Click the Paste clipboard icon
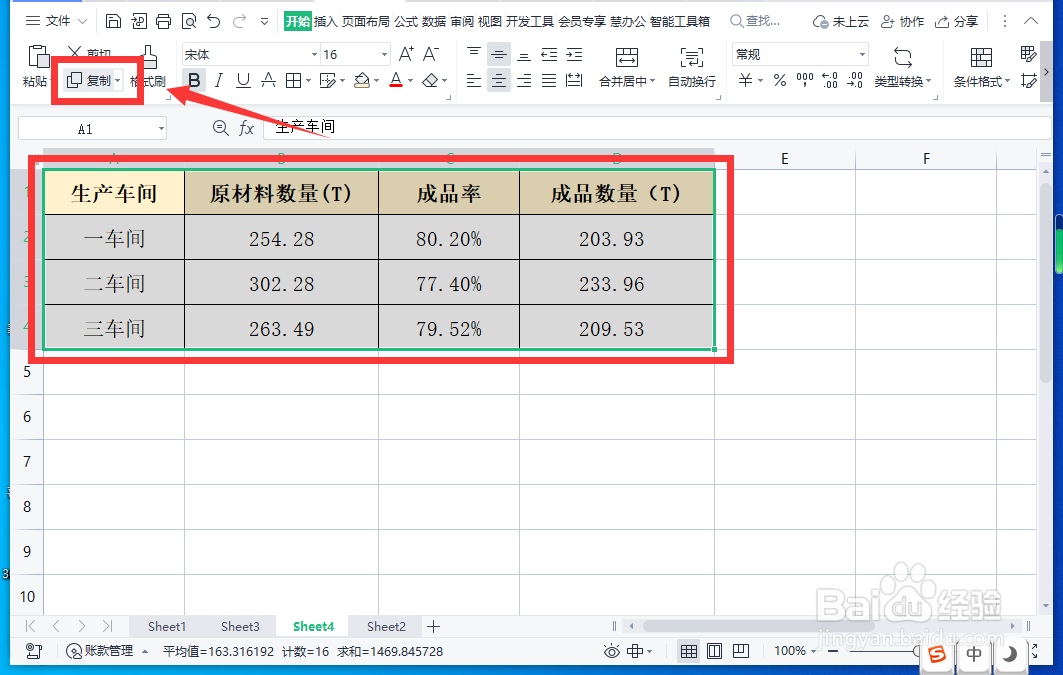Image resolution: width=1063 pixels, height=675 pixels. [x=38, y=57]
